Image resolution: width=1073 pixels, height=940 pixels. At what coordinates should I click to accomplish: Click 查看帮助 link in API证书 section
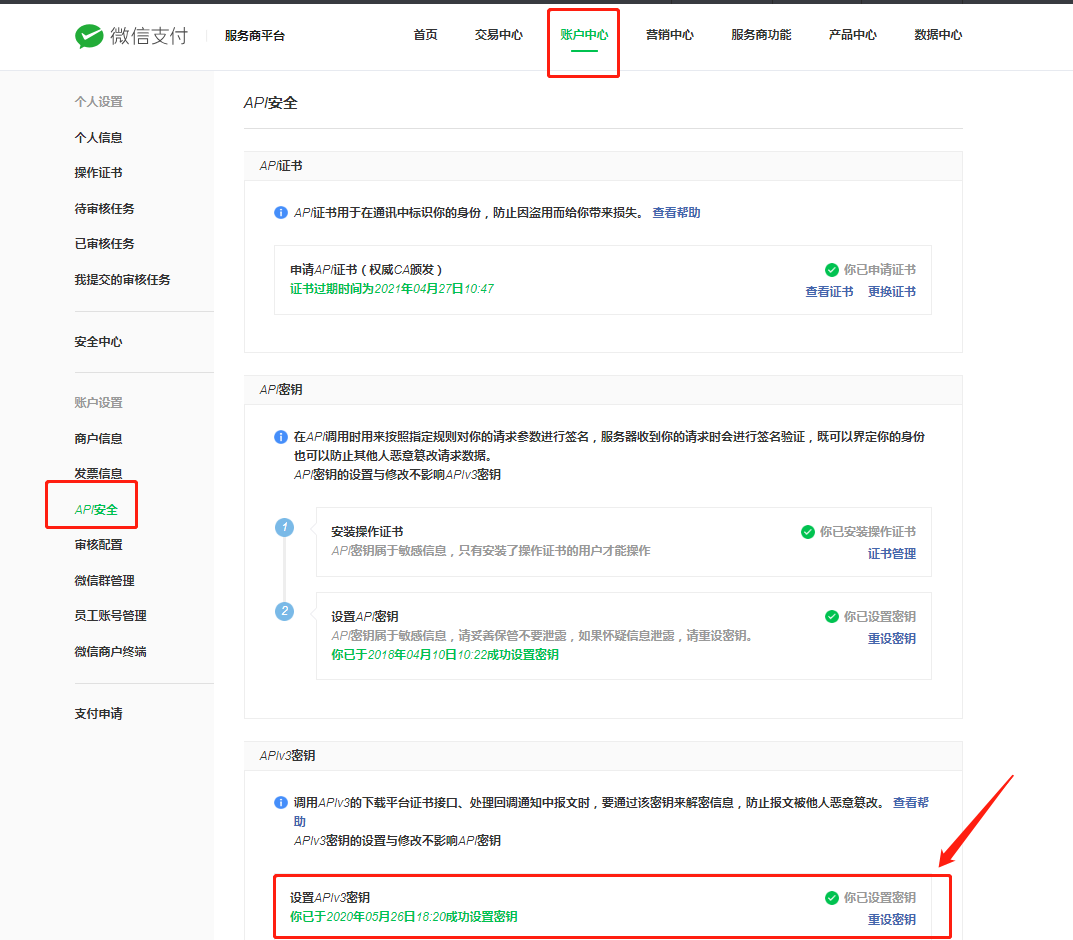(676, 213)
